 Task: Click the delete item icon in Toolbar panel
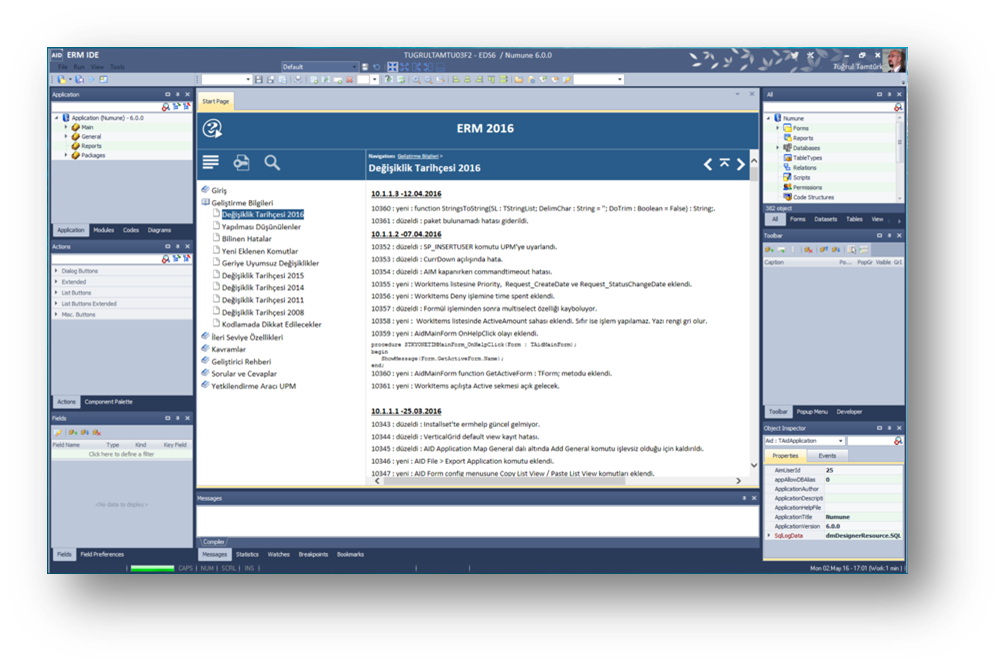pyautogui.click(x=808, y=249)
